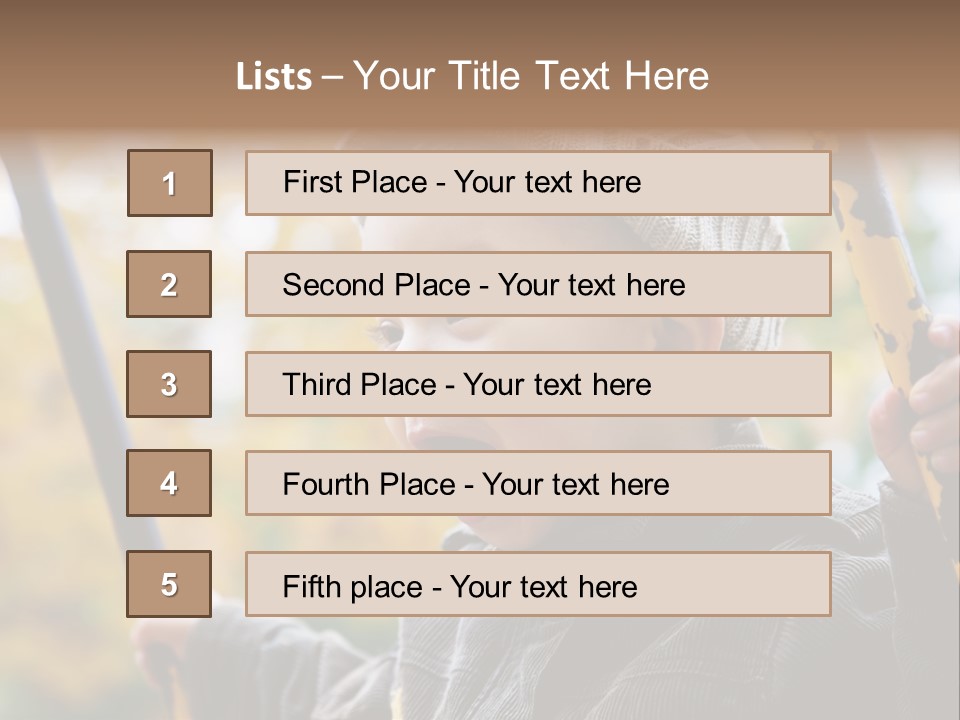Click the number 5 box
Screen dimensions: 960x720
click(169, 584)
